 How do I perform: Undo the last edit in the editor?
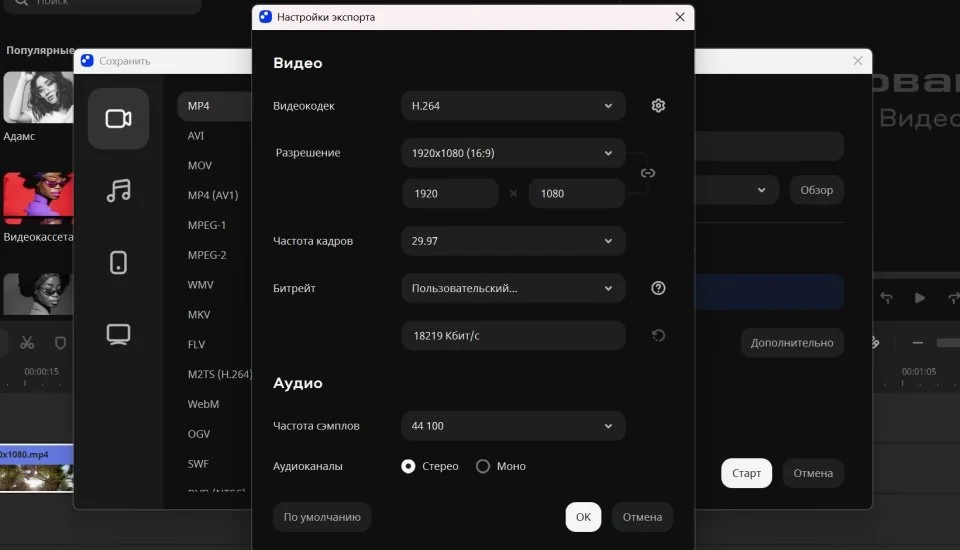(886, 298)
